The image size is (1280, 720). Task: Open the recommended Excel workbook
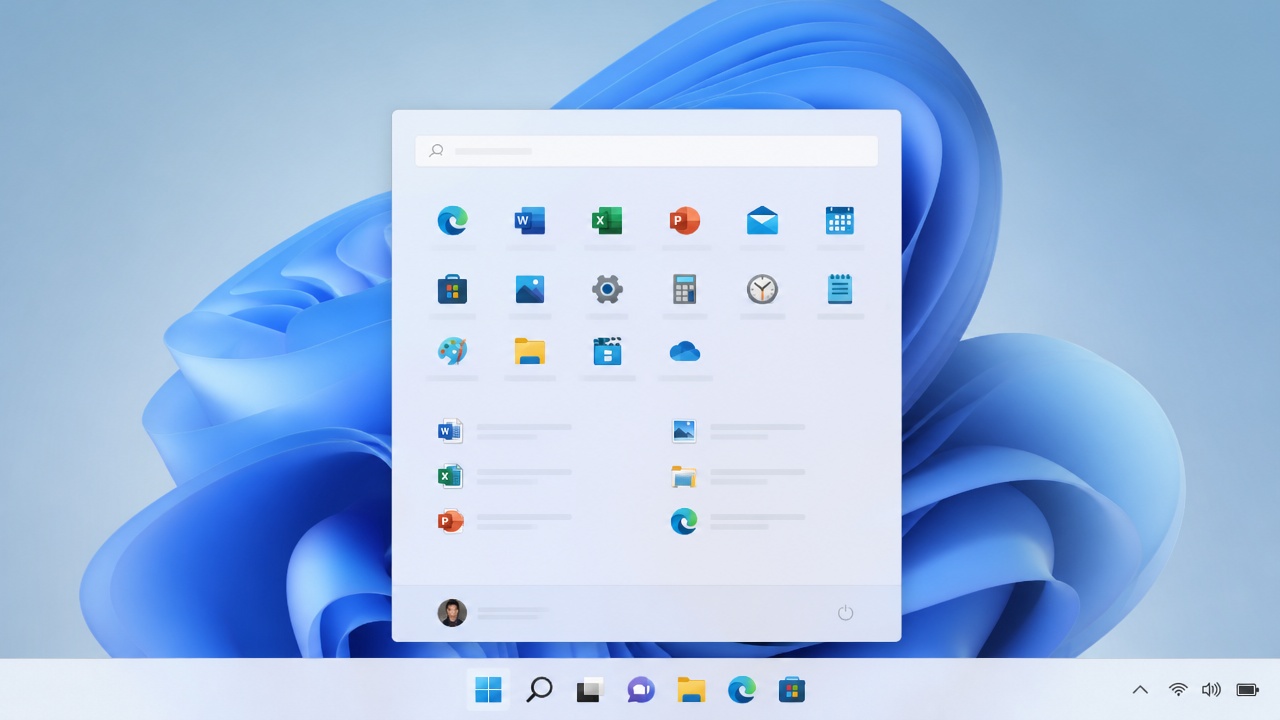tap(450, 476)
